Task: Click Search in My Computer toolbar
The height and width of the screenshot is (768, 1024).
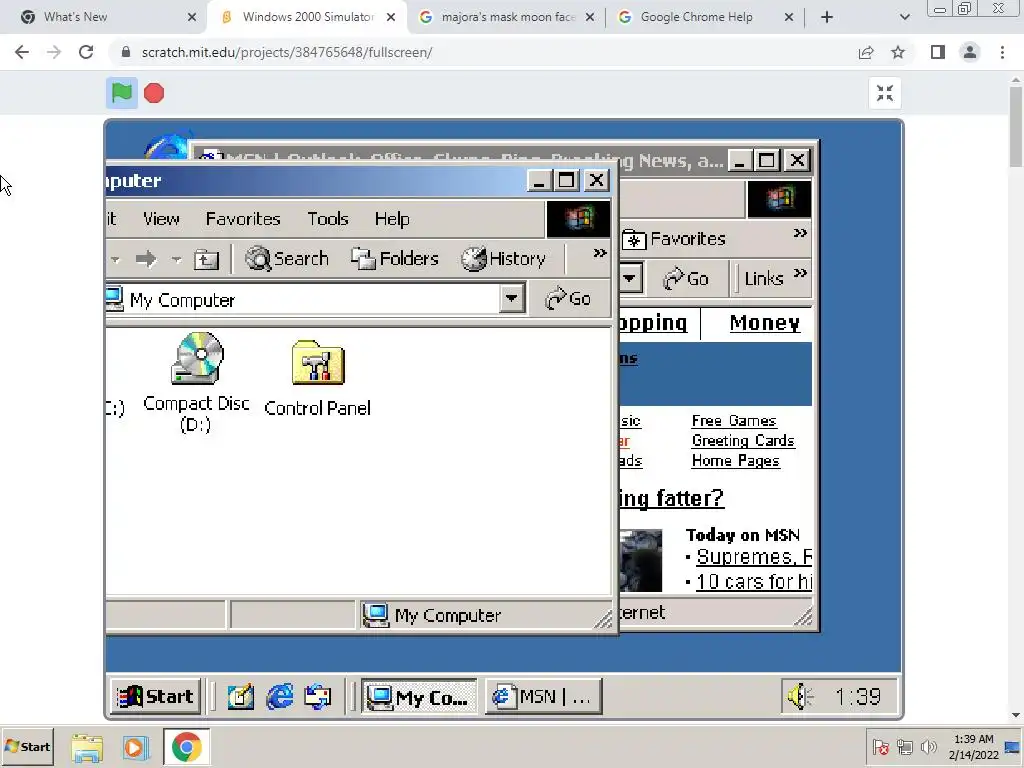Action: click(x=287, y=259)
